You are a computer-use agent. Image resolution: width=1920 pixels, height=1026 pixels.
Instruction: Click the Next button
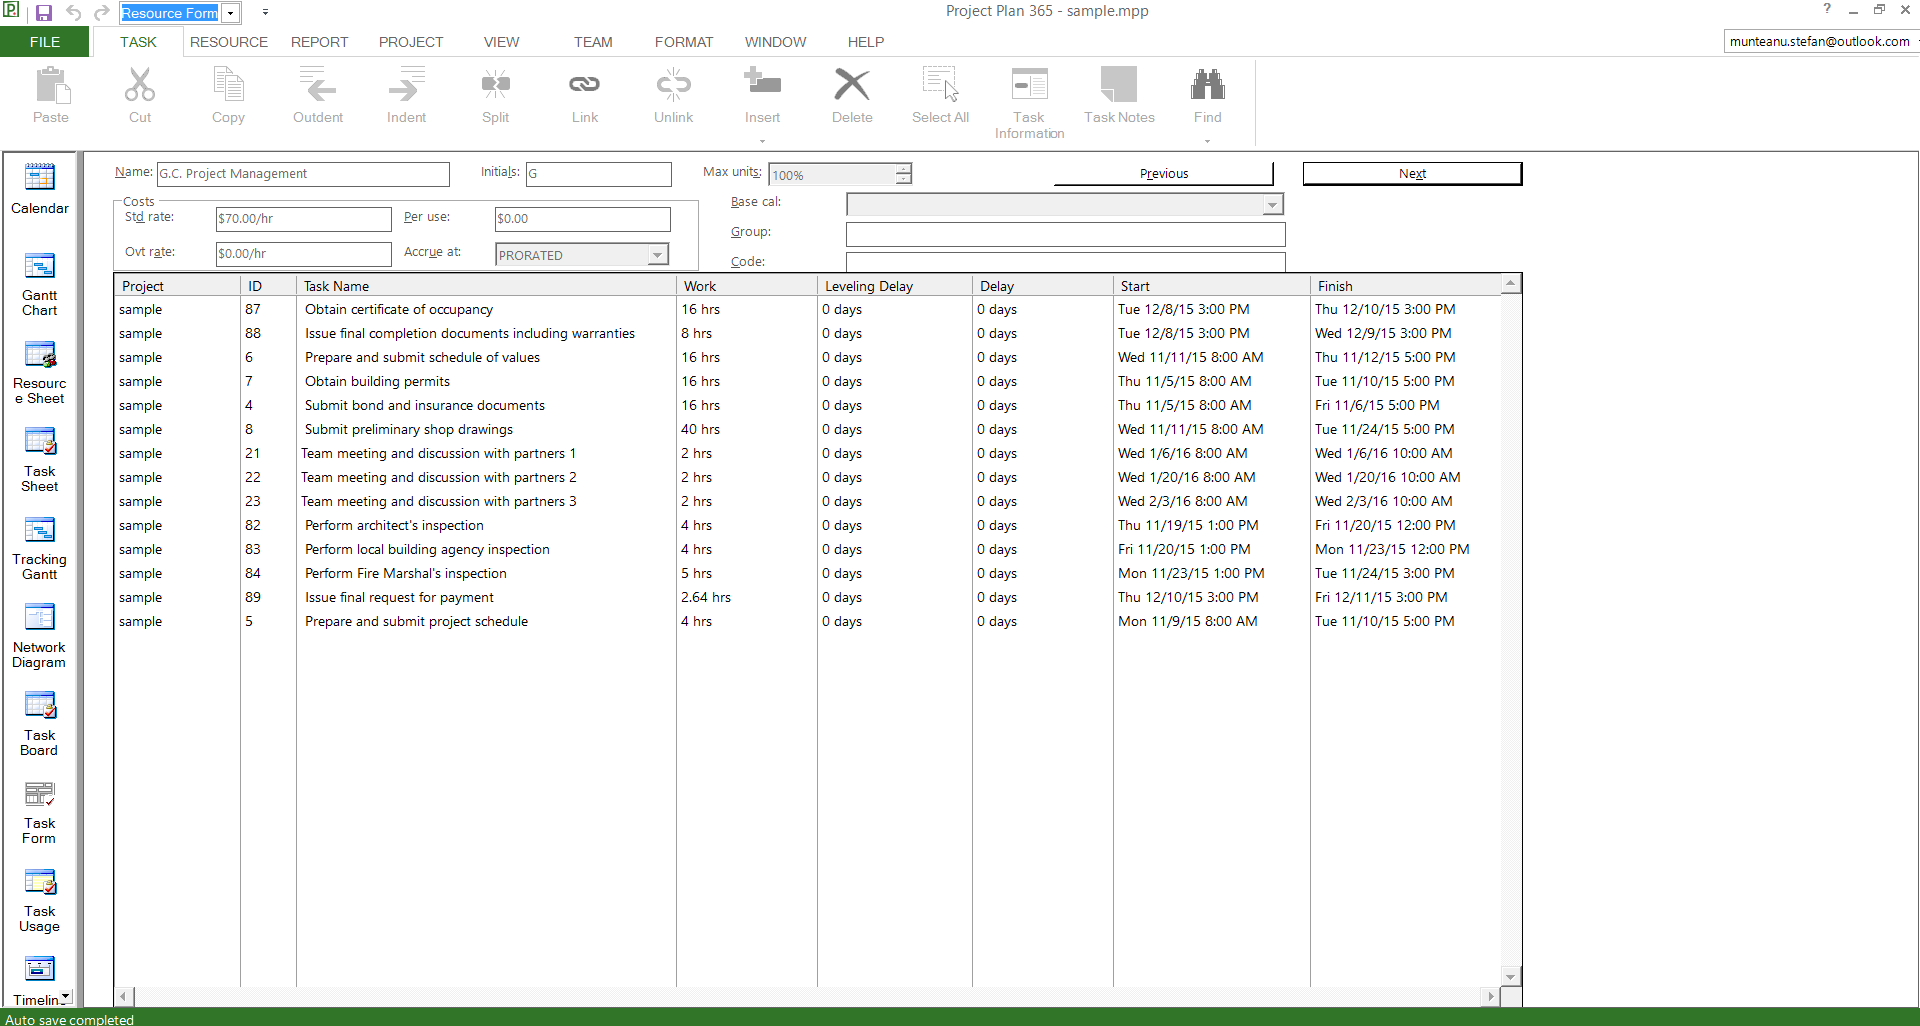[x=1411, y=173]
